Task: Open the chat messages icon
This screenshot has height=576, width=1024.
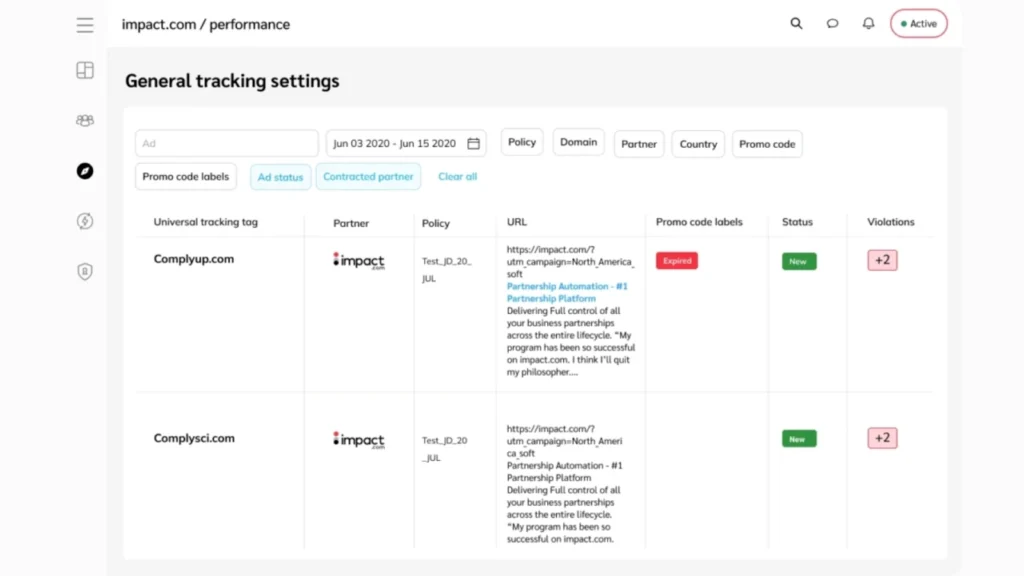Action: pyautogui.click(x=832, y=23)
